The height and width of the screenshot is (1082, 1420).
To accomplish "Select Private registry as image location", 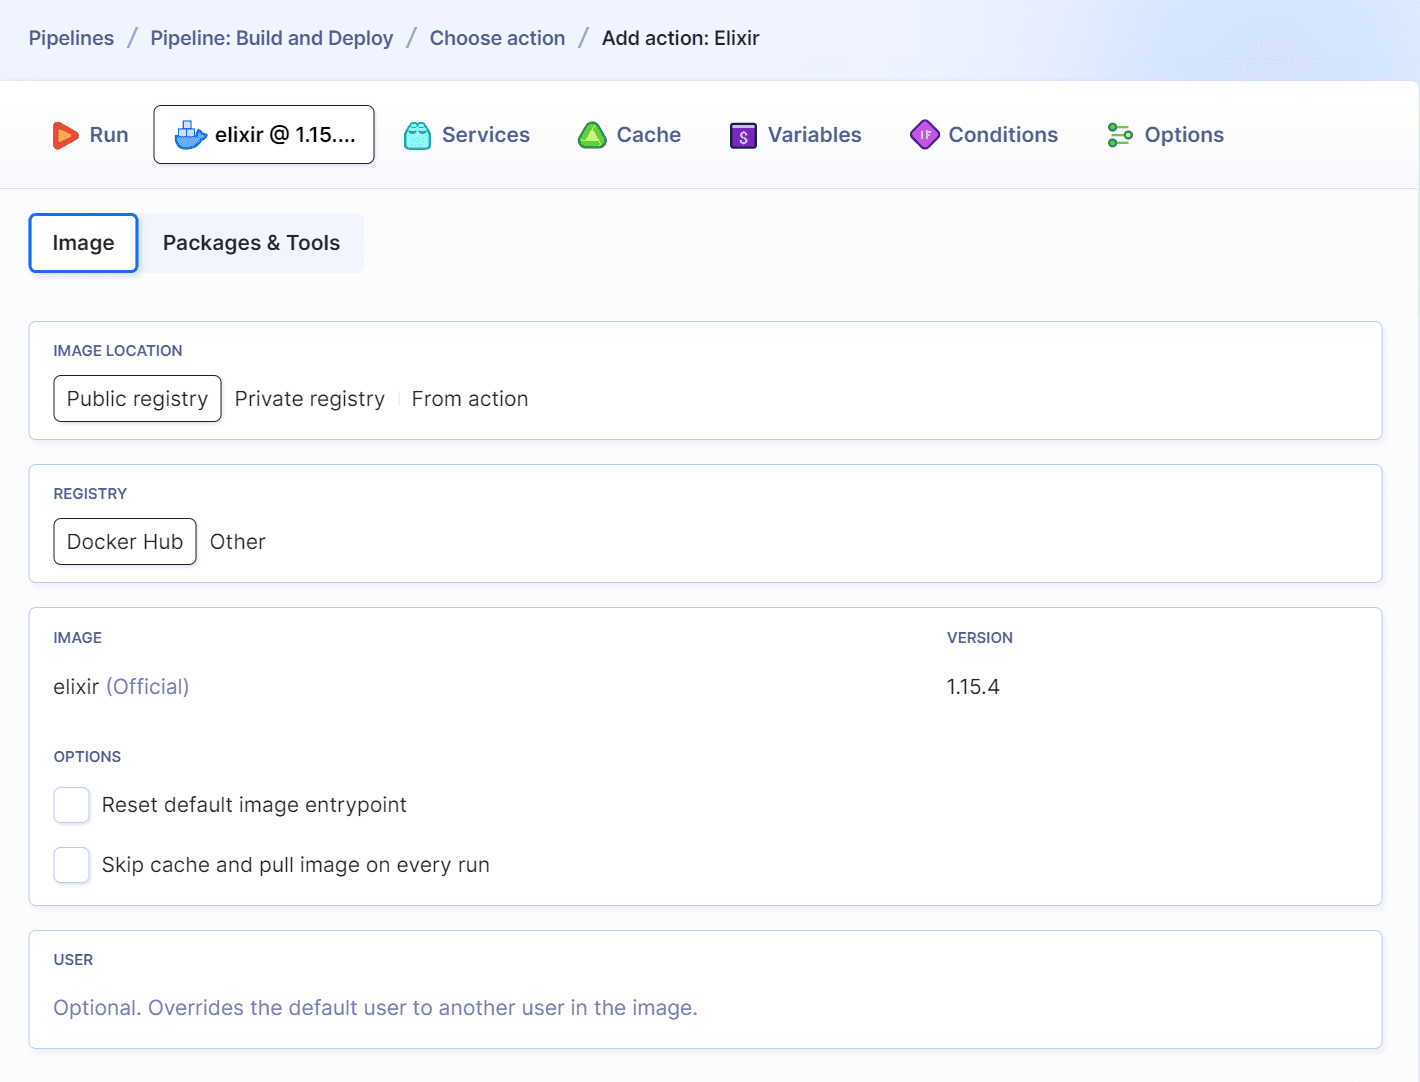I will 309,398.
